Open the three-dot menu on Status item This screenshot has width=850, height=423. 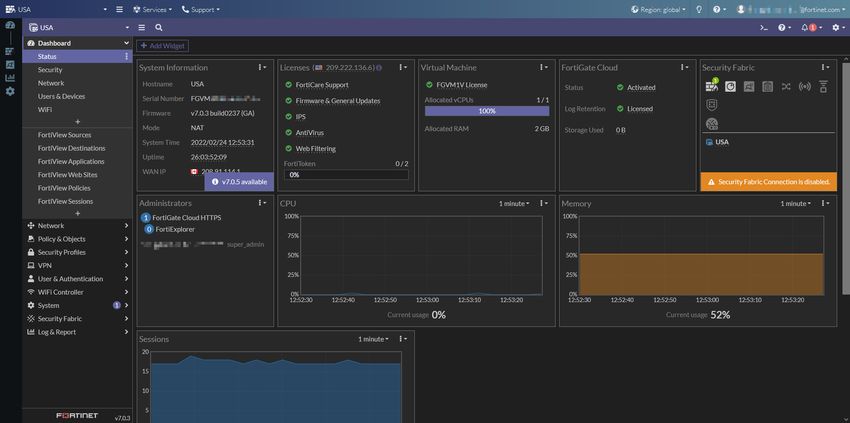point(126,56)
